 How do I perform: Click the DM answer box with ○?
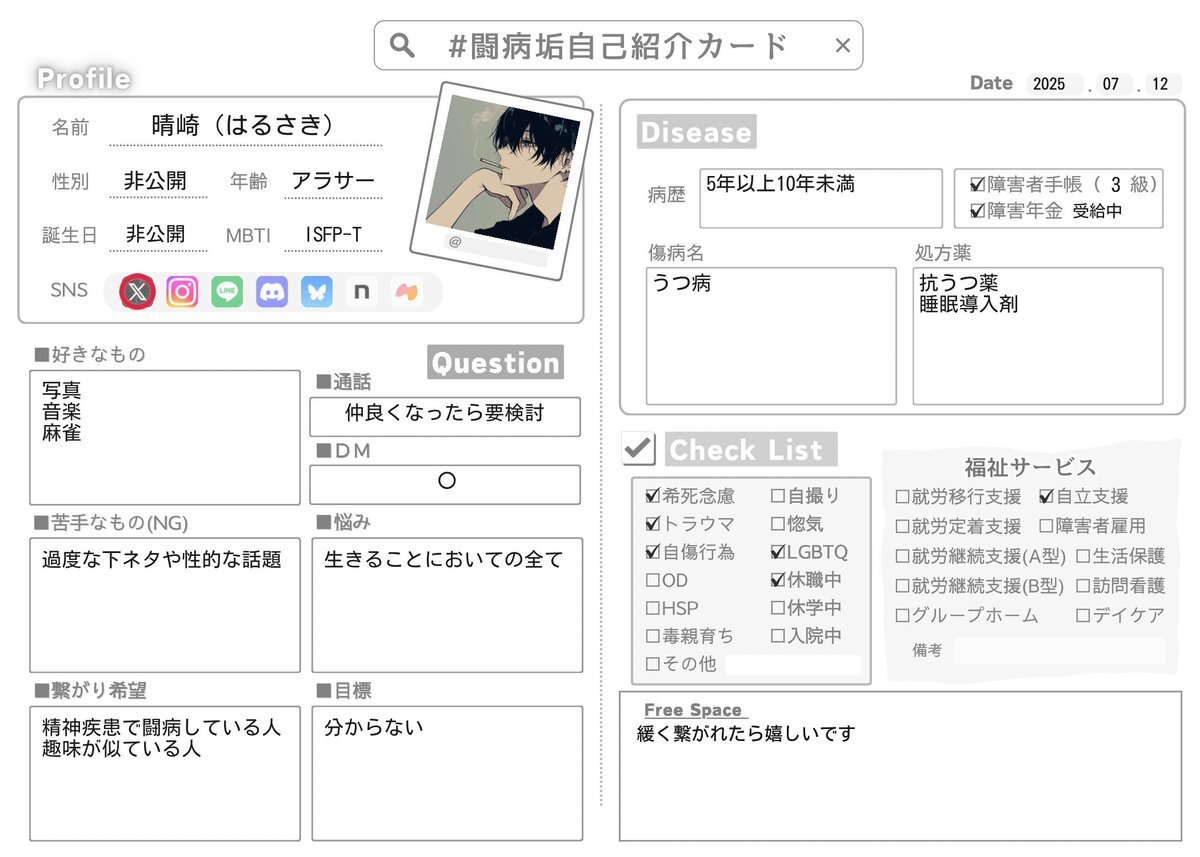click(x=445, y=485)
